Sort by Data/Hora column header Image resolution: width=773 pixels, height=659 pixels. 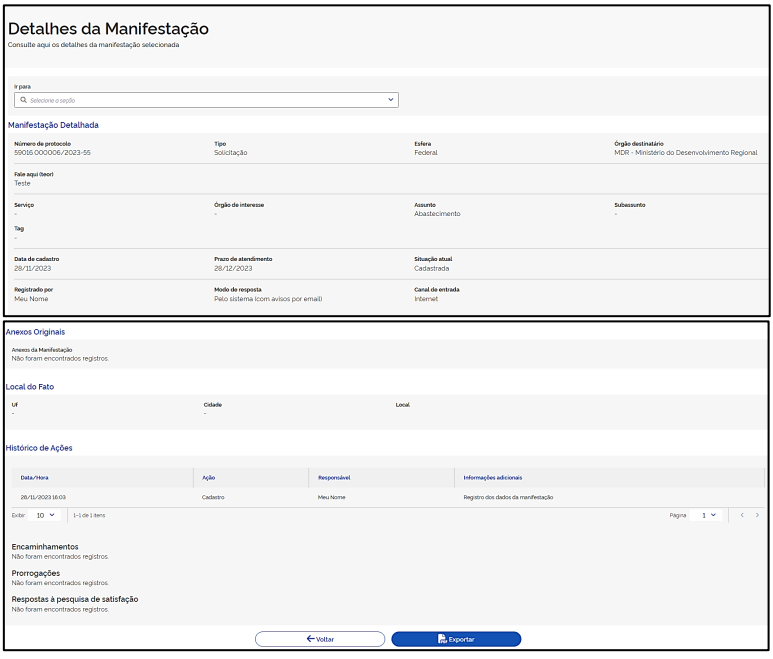(35, 477)
